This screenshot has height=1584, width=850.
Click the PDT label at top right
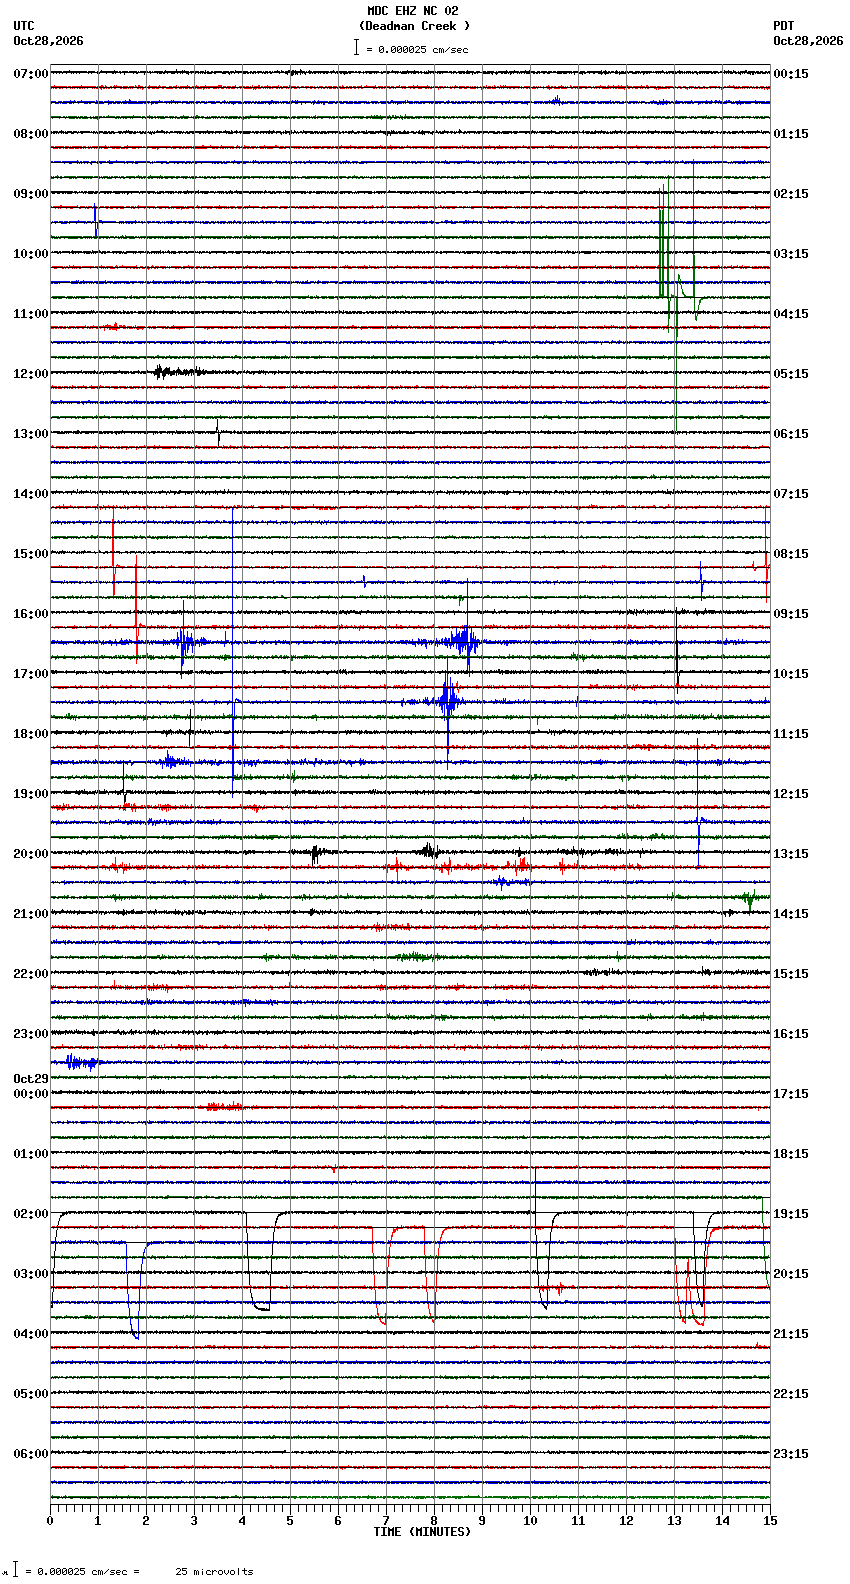click(x=783, y=26)
